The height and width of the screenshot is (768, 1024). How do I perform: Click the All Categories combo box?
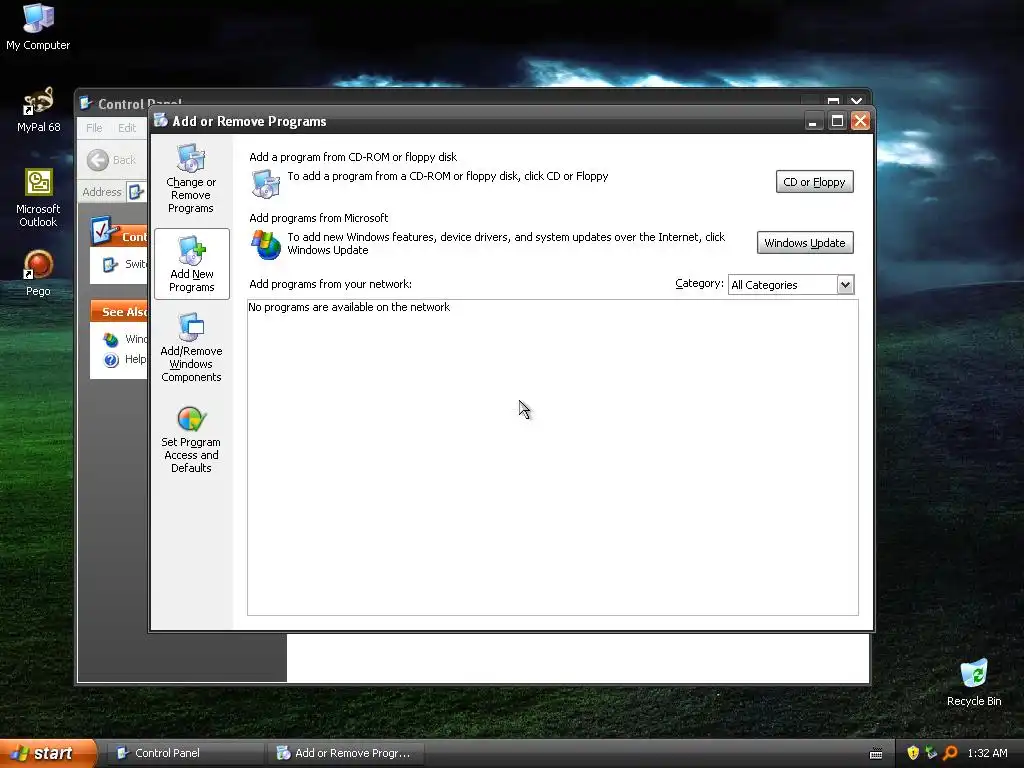pyautogui.click(x=791, y=285)
